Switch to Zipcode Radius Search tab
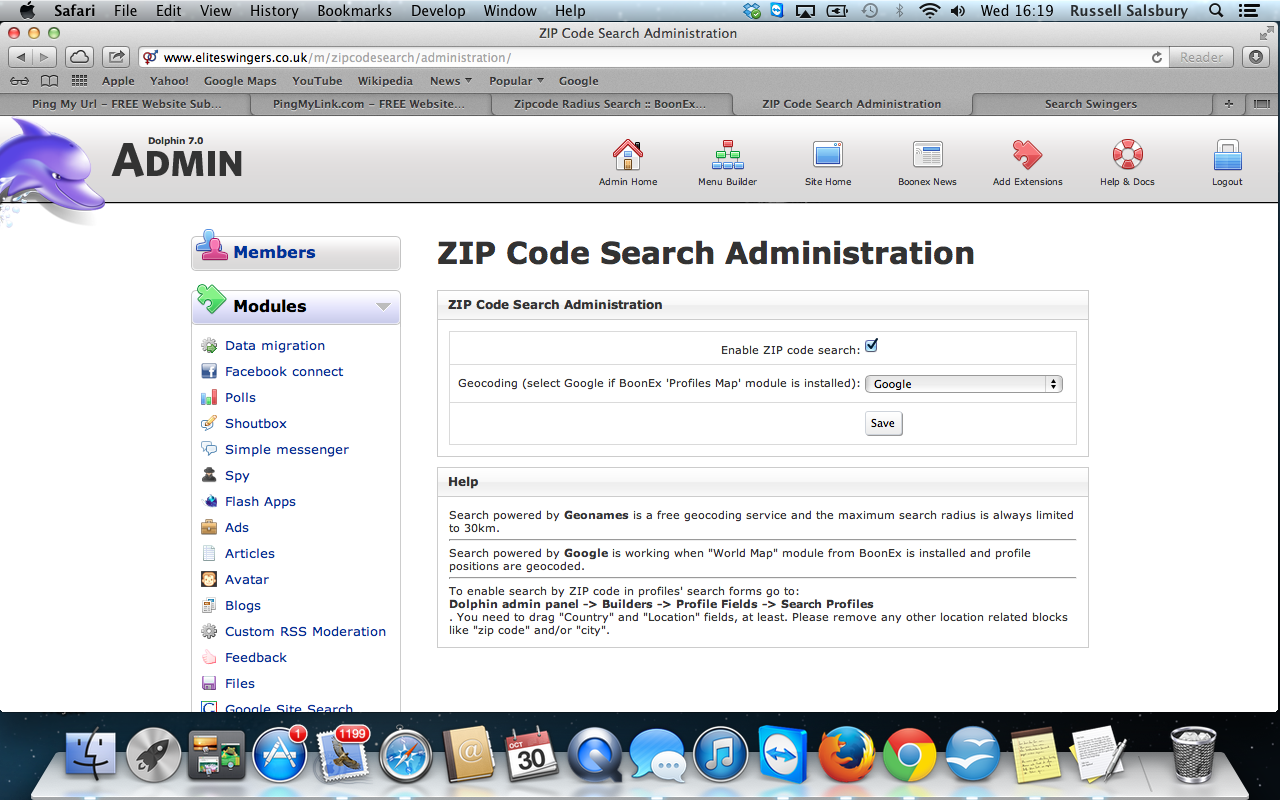Screen dimensions: 1280x800 609,104
